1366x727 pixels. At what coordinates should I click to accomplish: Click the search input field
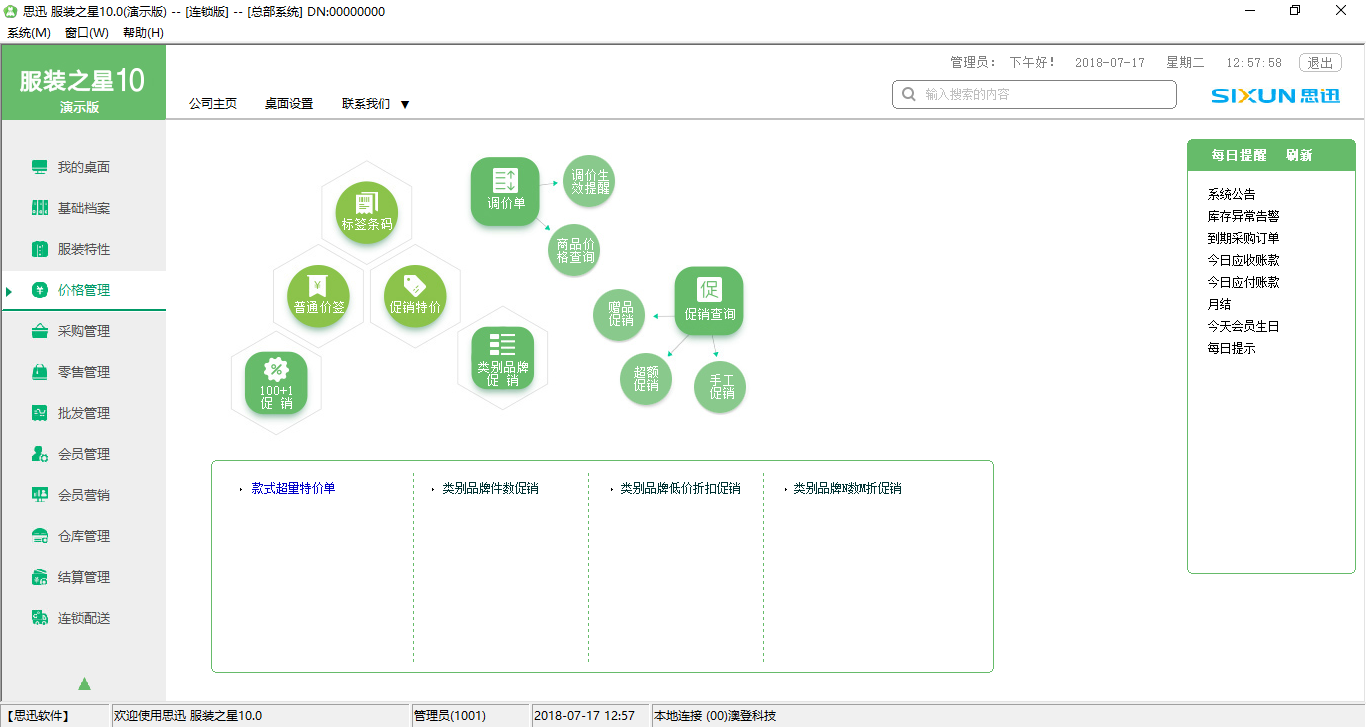tap(1034, 94)
